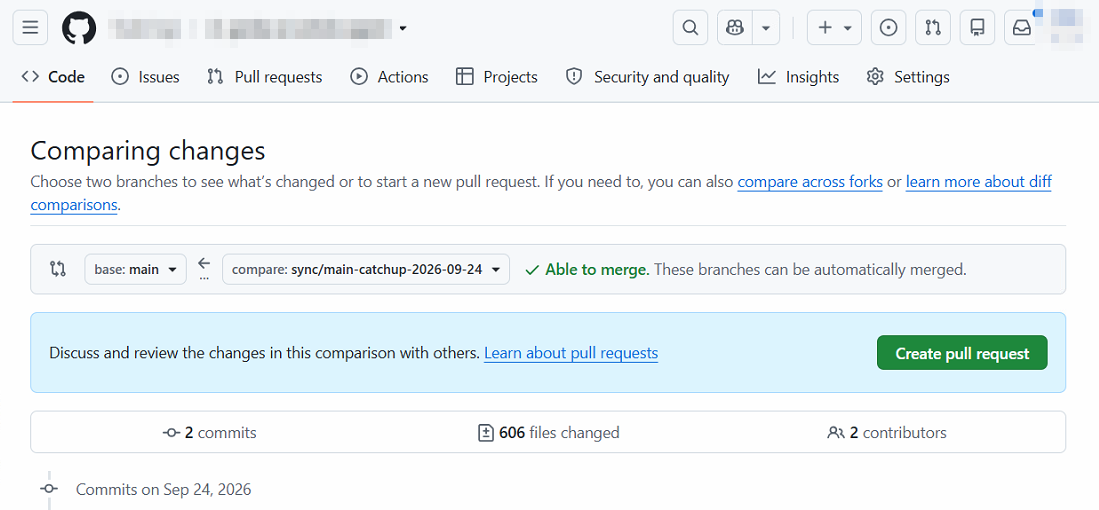Open pull requests icon in top header

933,28
